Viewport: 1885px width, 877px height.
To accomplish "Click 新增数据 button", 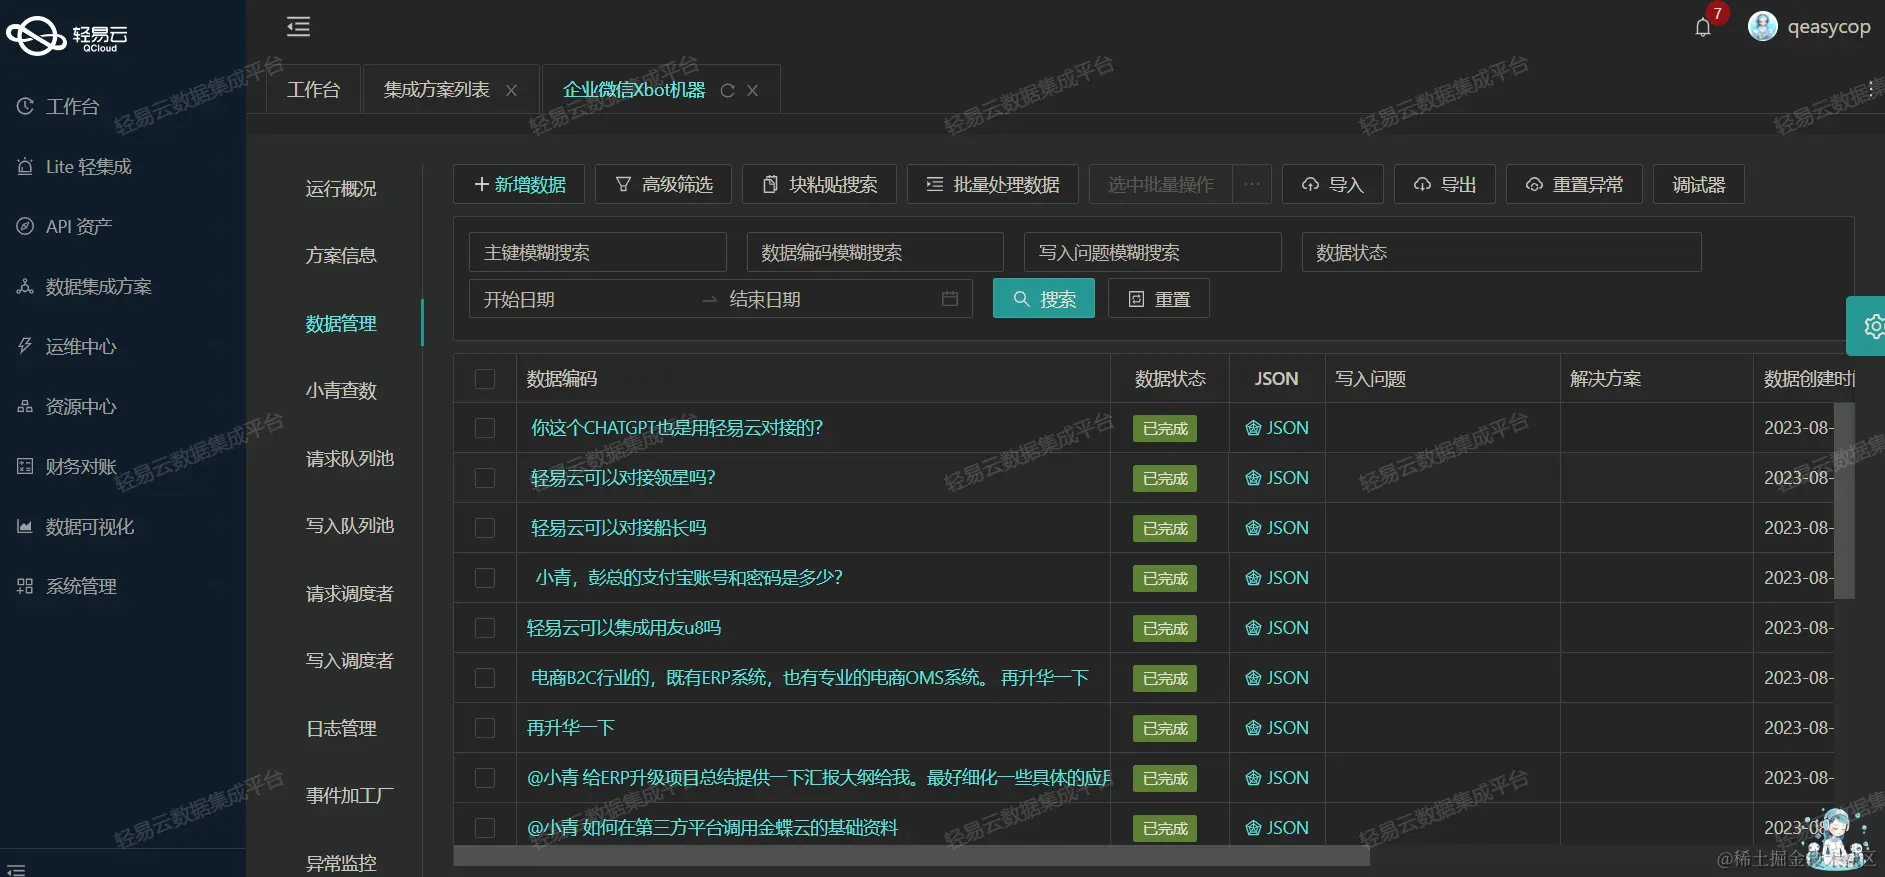I will pyautogui.click(x=519, y=184).
